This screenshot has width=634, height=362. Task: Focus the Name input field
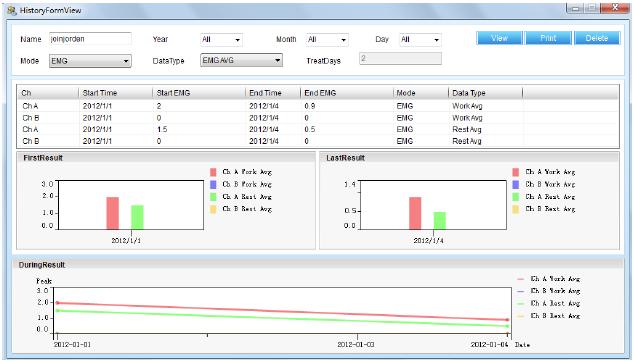coord(90,39)
